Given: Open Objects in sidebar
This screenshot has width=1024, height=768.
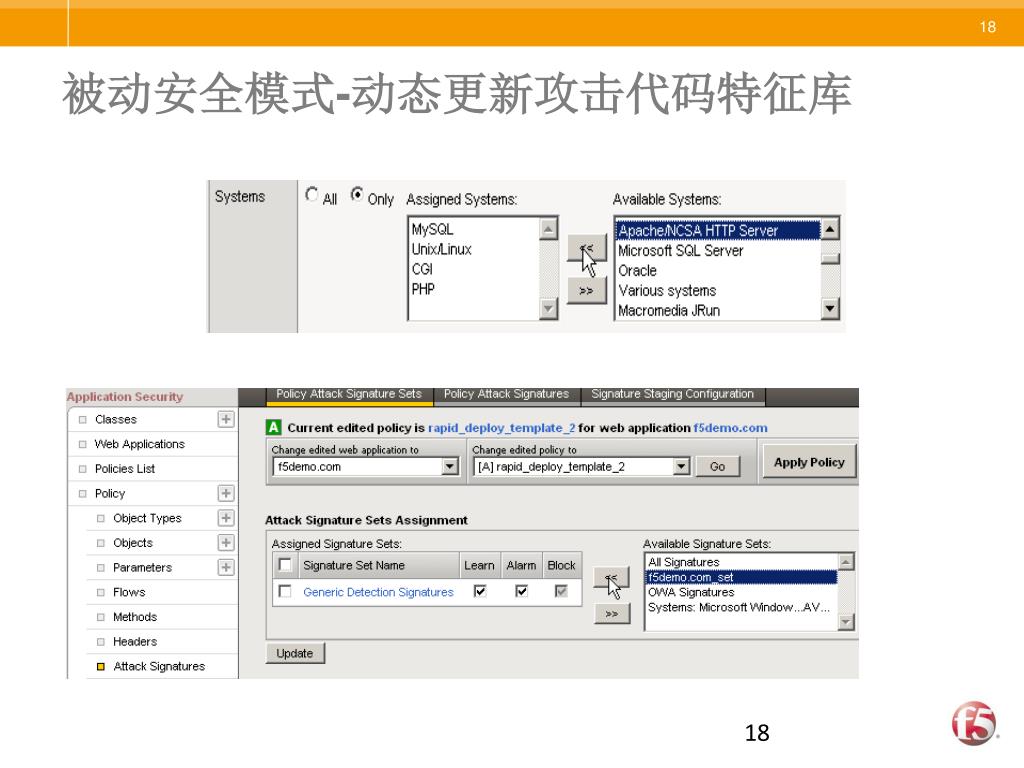Looking at the screenshot, I should (133, 543).
